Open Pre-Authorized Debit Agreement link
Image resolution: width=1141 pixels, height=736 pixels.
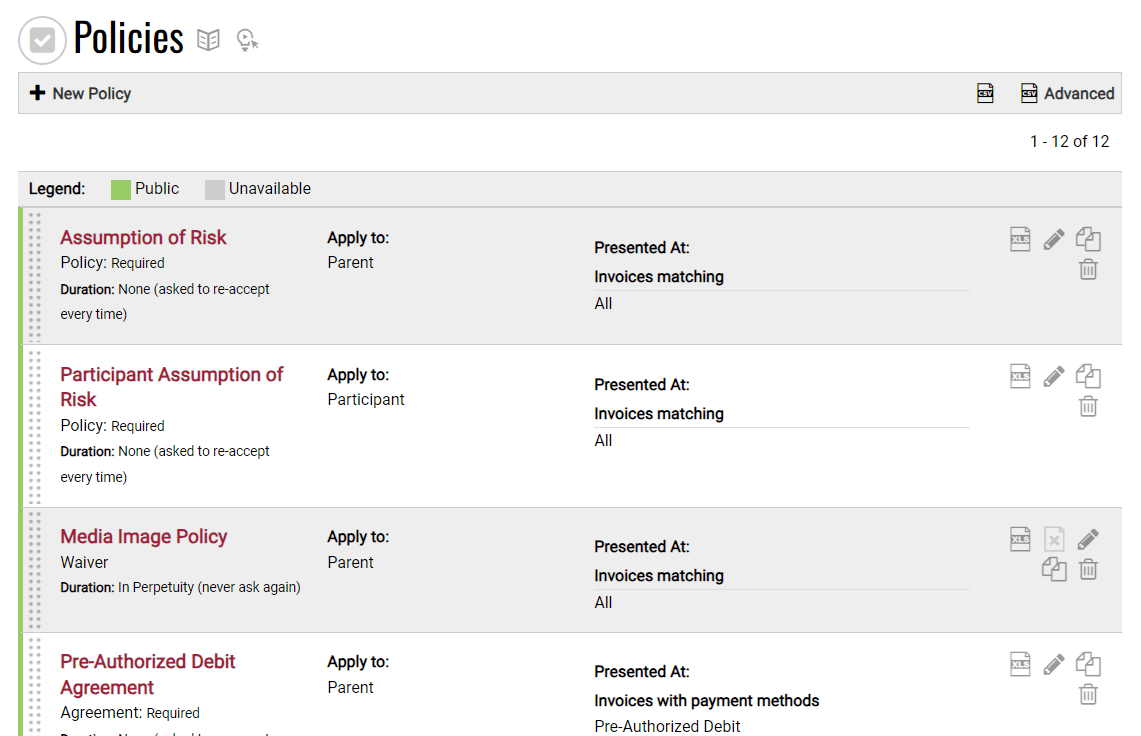[x=148, y=674]
